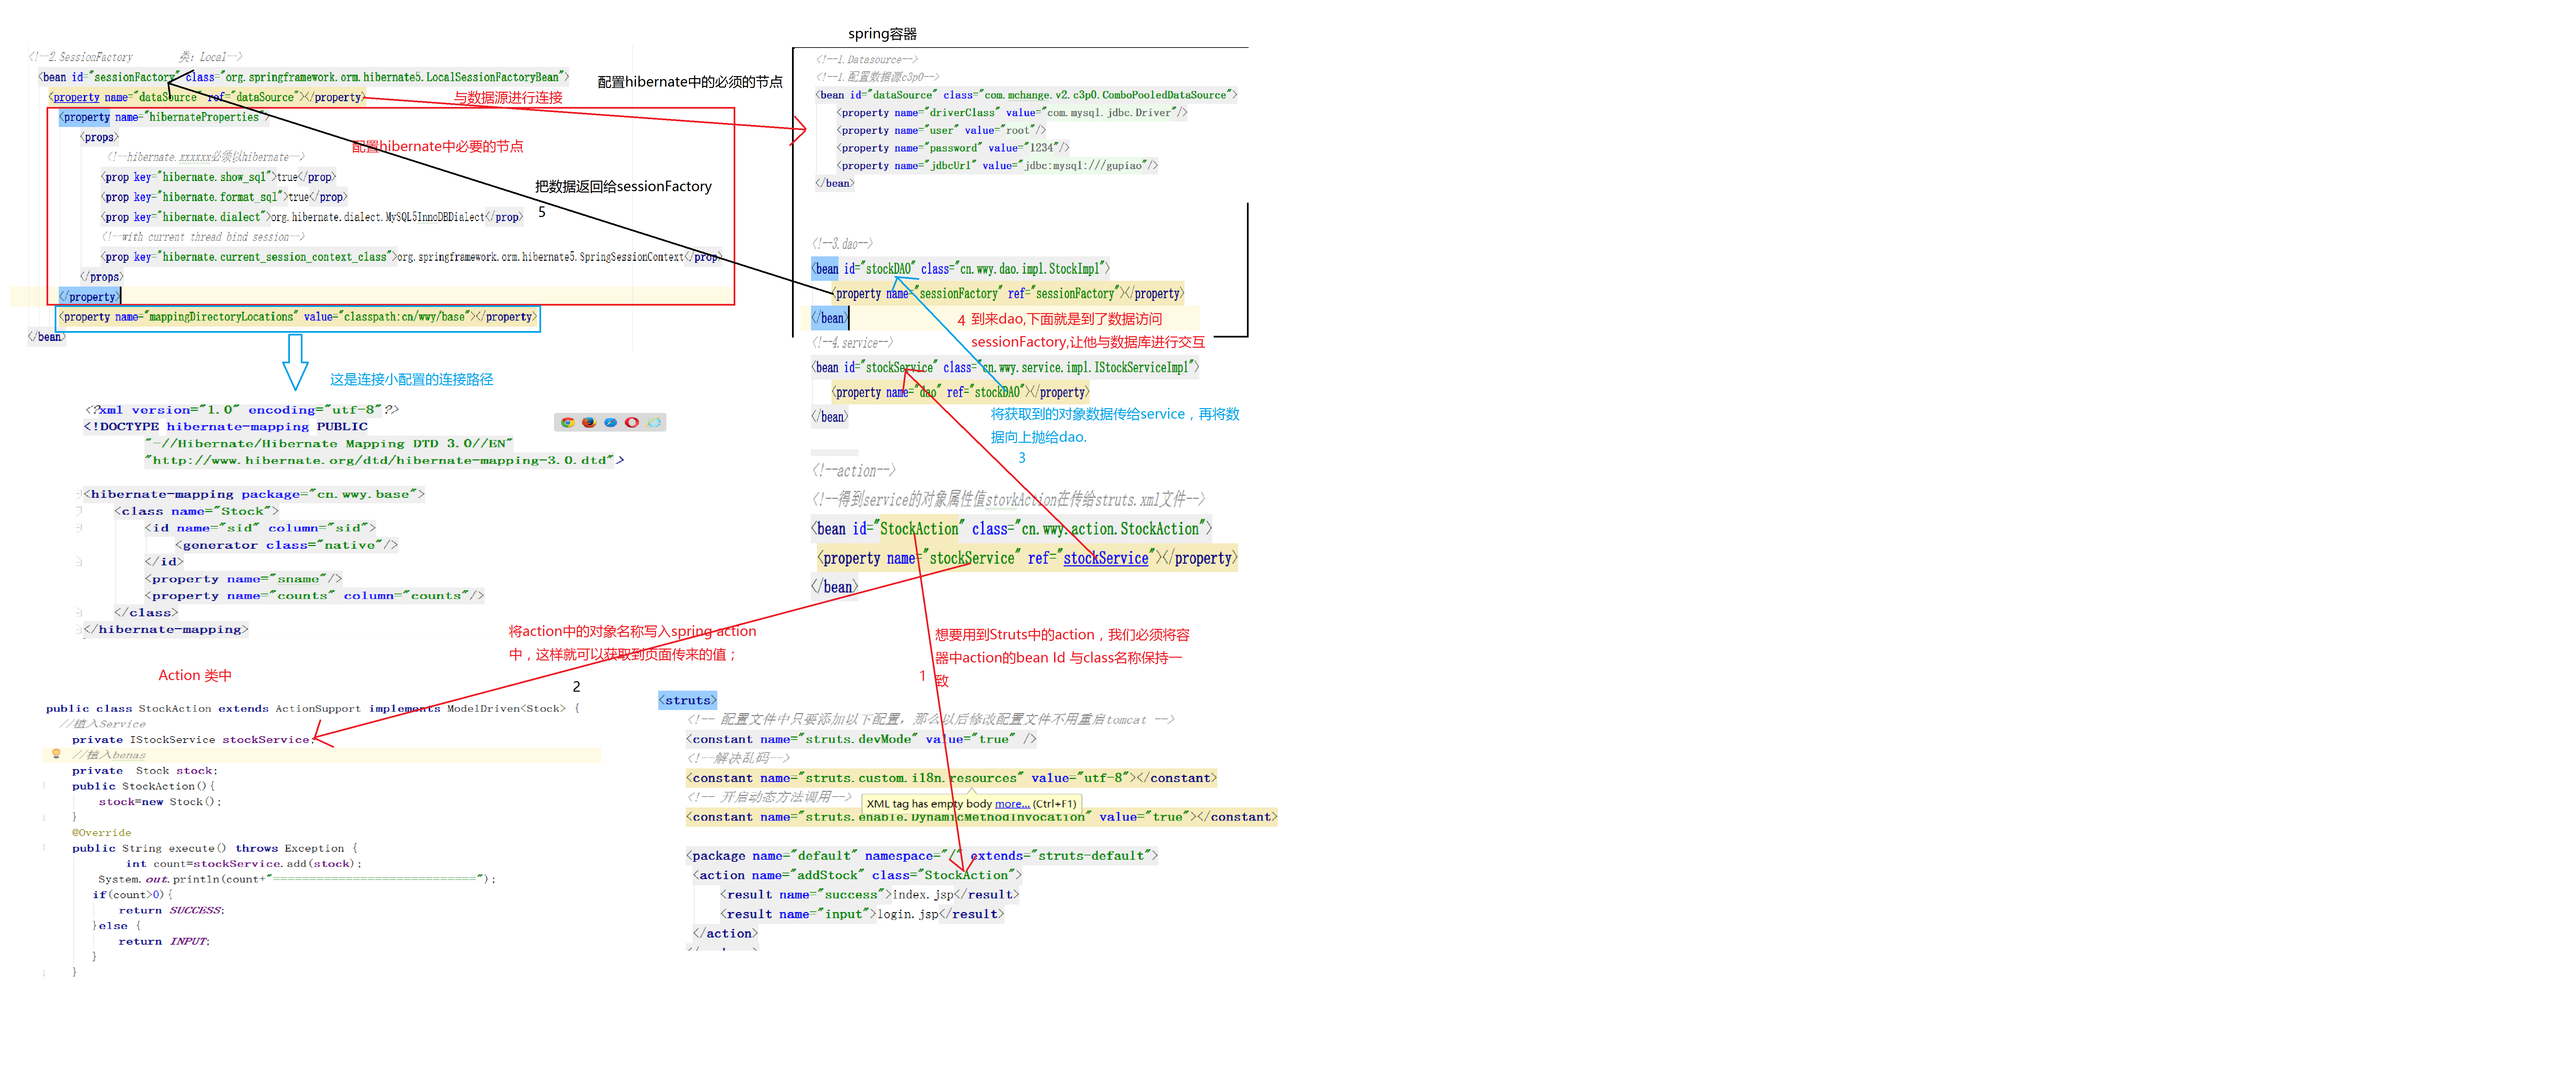The image size is (2576, 1092).
Task: Select the "LocalSessionFactoryBean" class text
Action: (493, 77)
